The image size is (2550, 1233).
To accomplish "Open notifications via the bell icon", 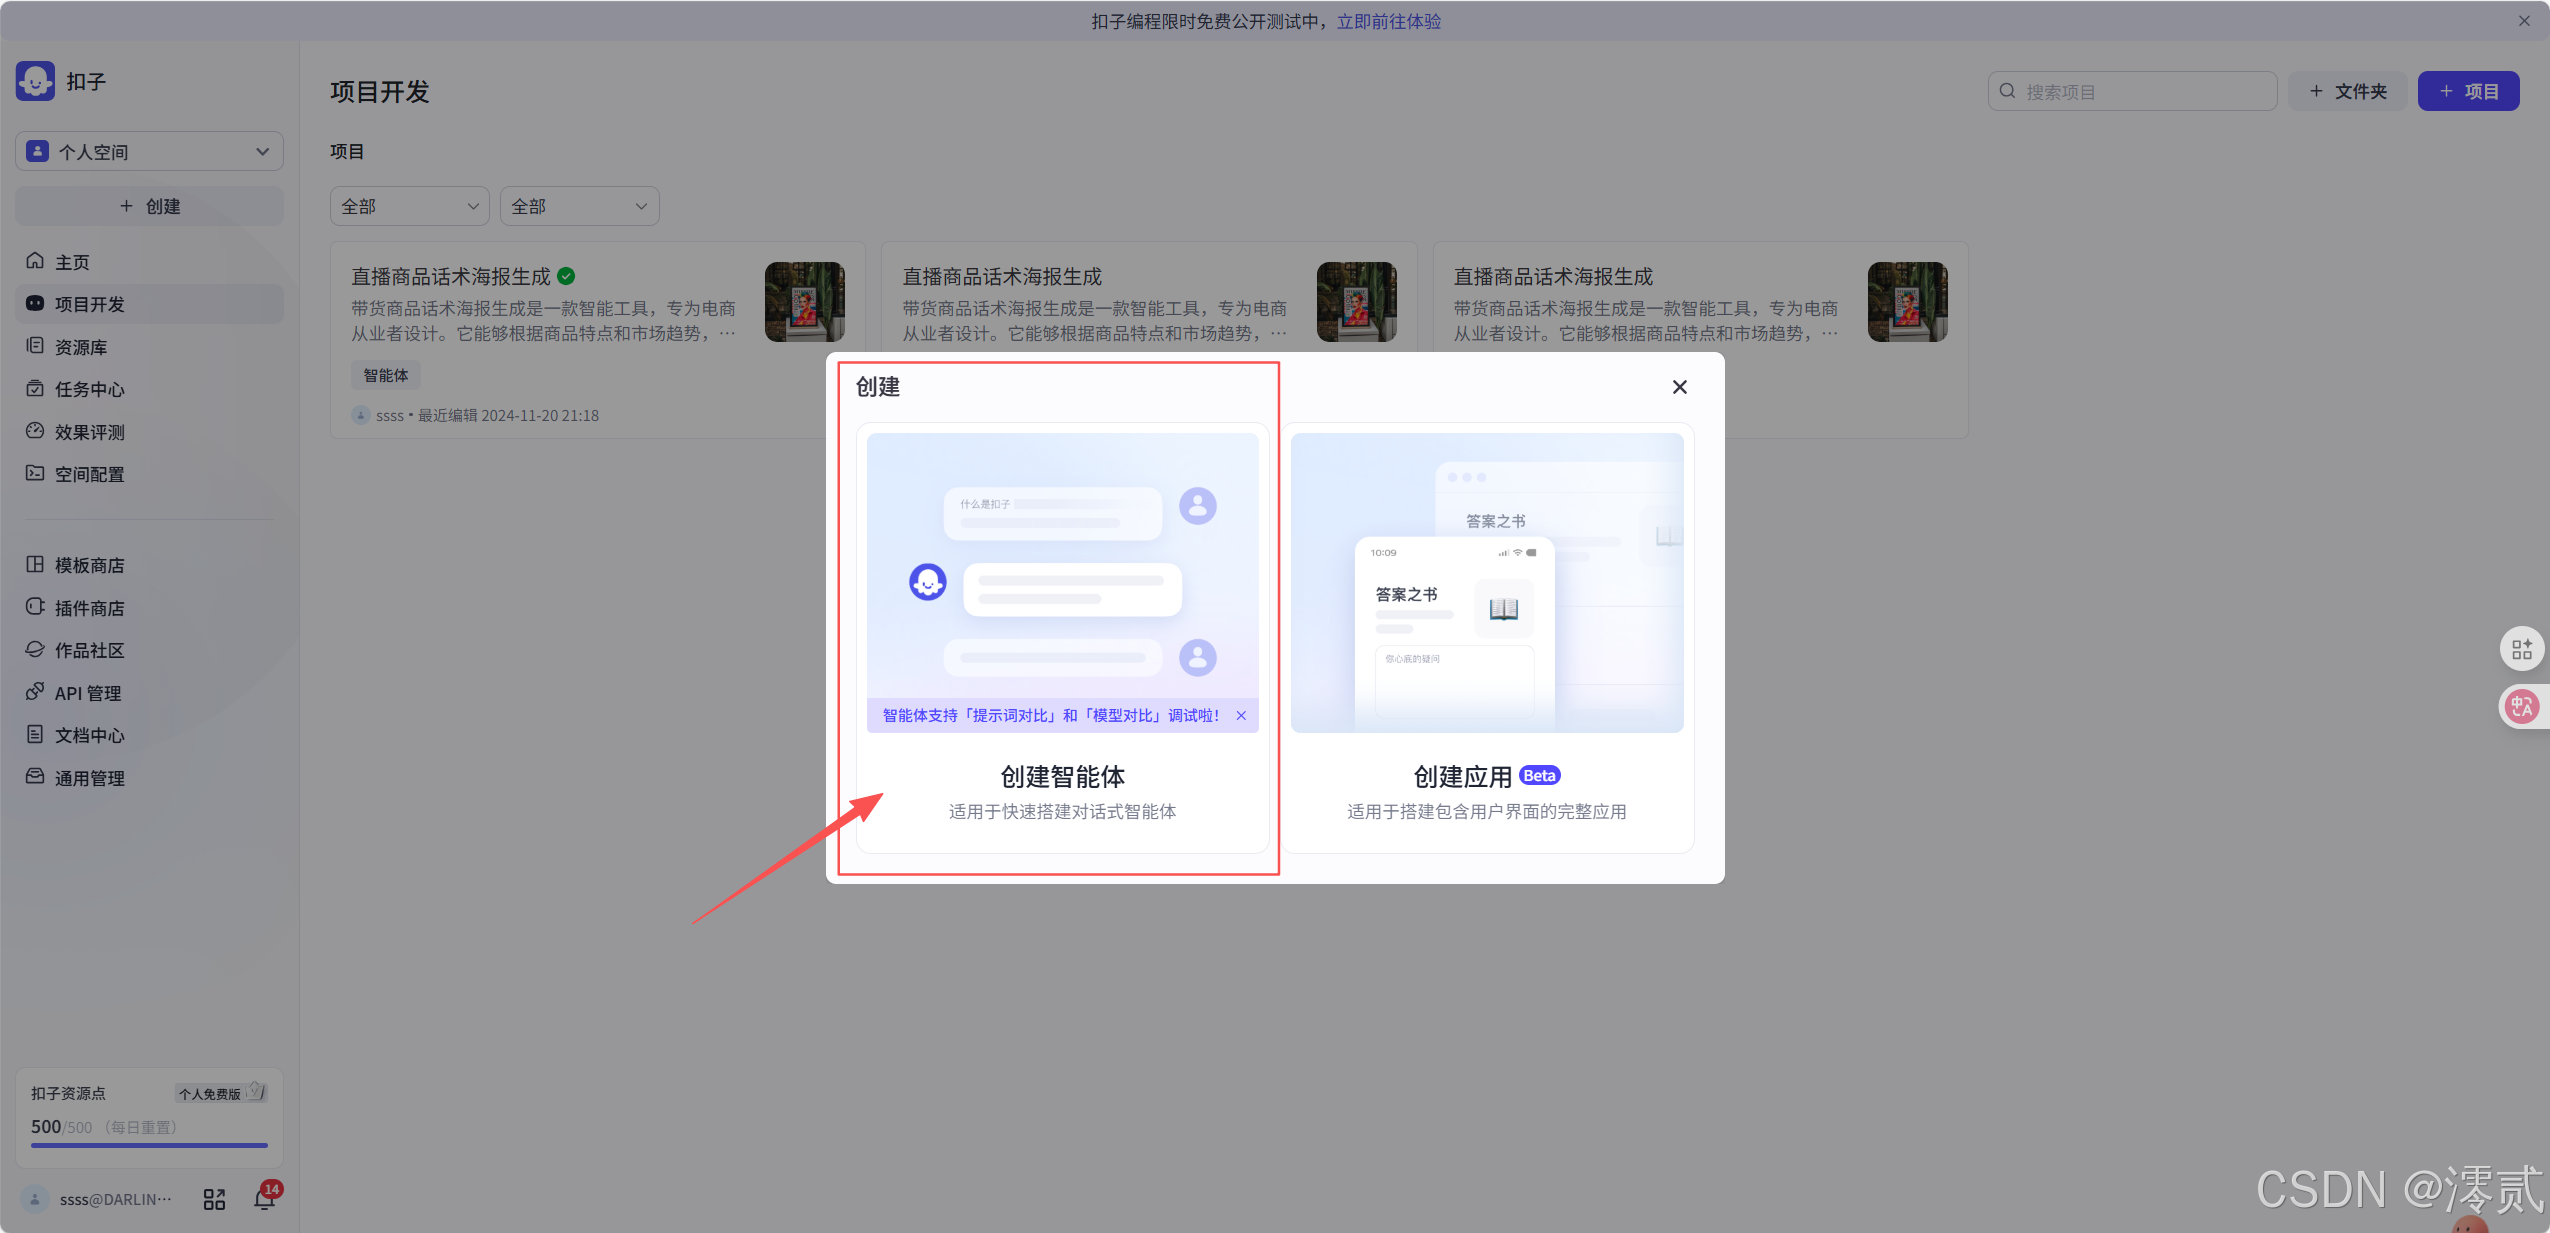I will (263, 1198).
